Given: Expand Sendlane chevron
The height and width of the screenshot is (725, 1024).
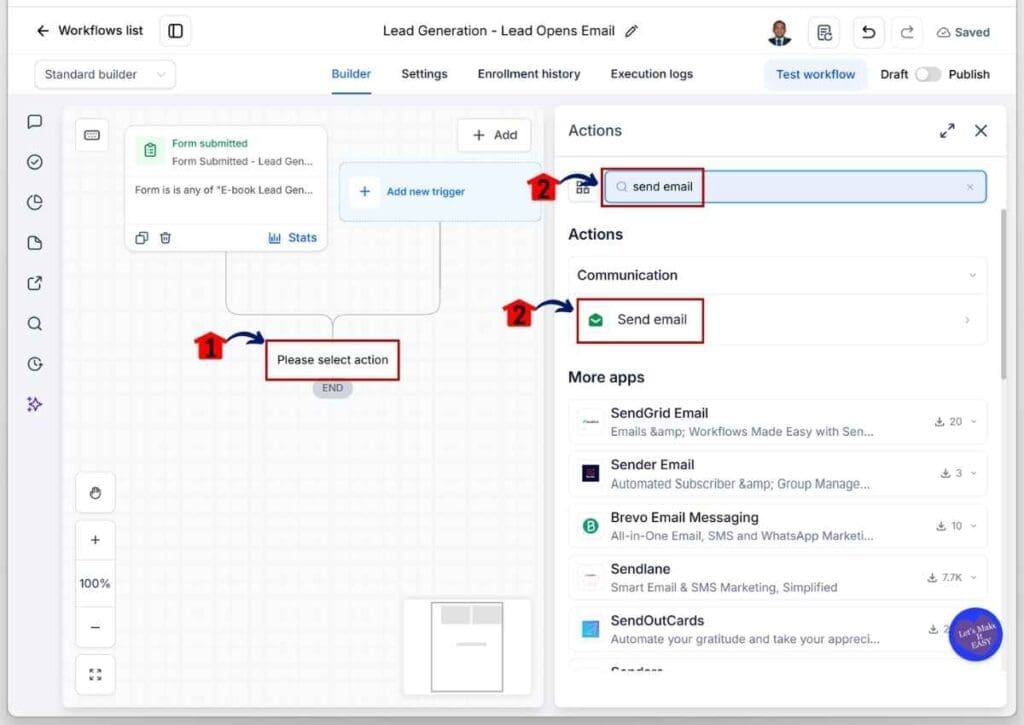Looking at the screenshot, I should tap(973, 577).
